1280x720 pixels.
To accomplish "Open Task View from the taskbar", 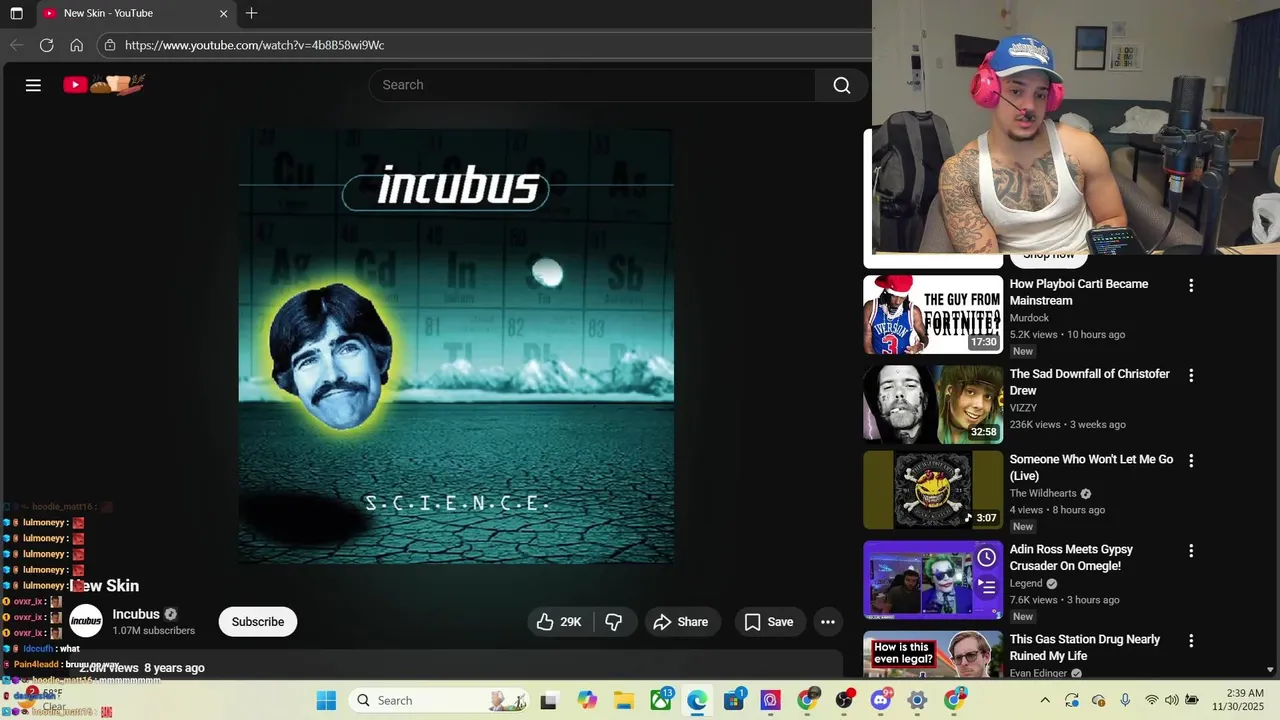I will click(x=548, y=701).
